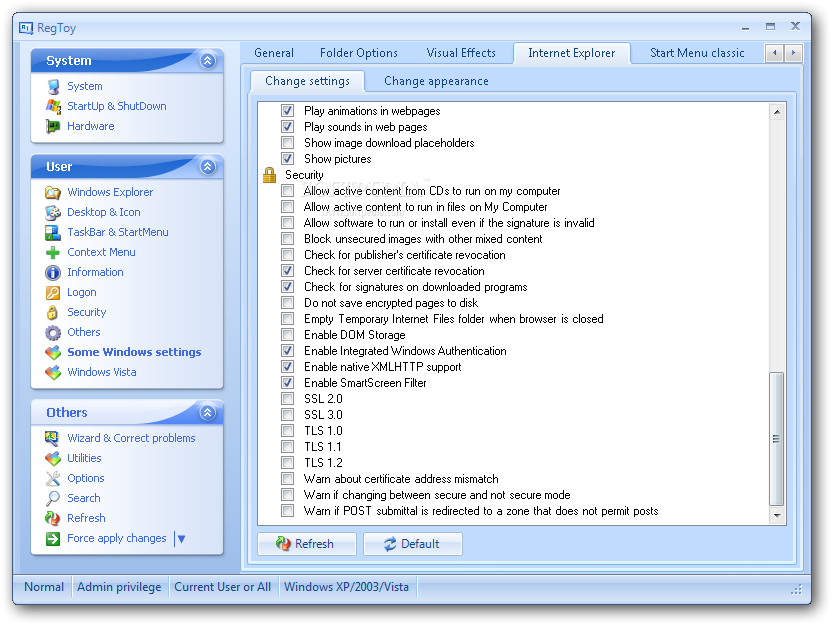Click the Windows XP/2003/Vista status entry
The image size is (832, 625).
coord(346,587)
